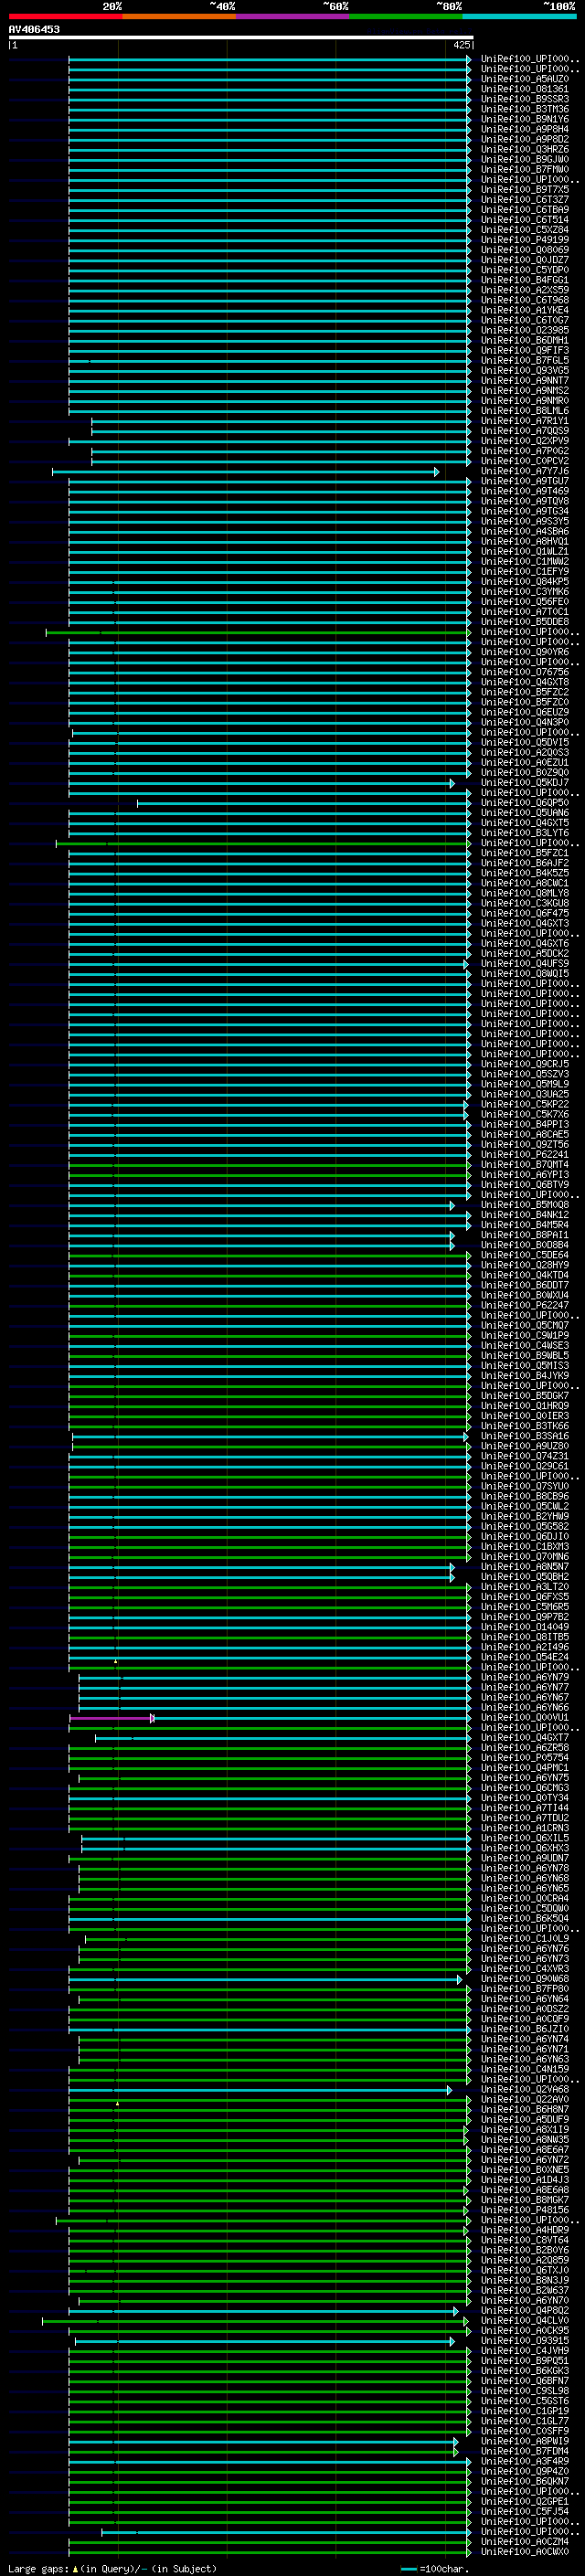Click label UniRef100_A3LT20
585x2576 pixels.
click(525, 1586)
